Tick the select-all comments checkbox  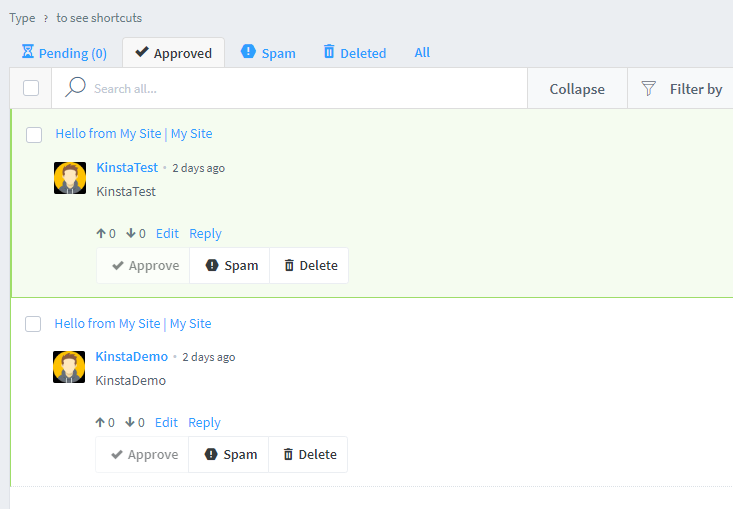pyautogui.click(x=31, y=88)
